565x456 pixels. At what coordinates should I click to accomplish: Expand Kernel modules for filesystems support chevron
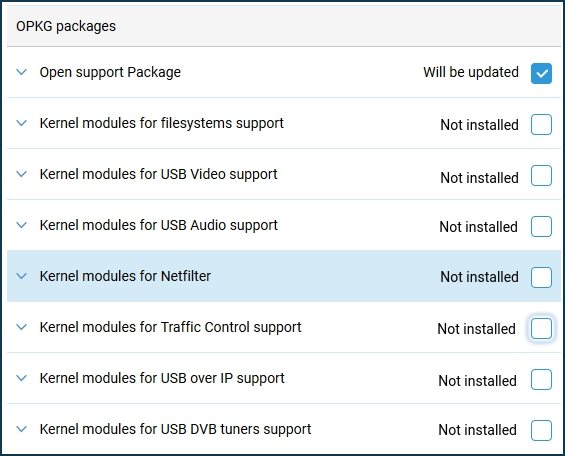[x=22, y=123]
